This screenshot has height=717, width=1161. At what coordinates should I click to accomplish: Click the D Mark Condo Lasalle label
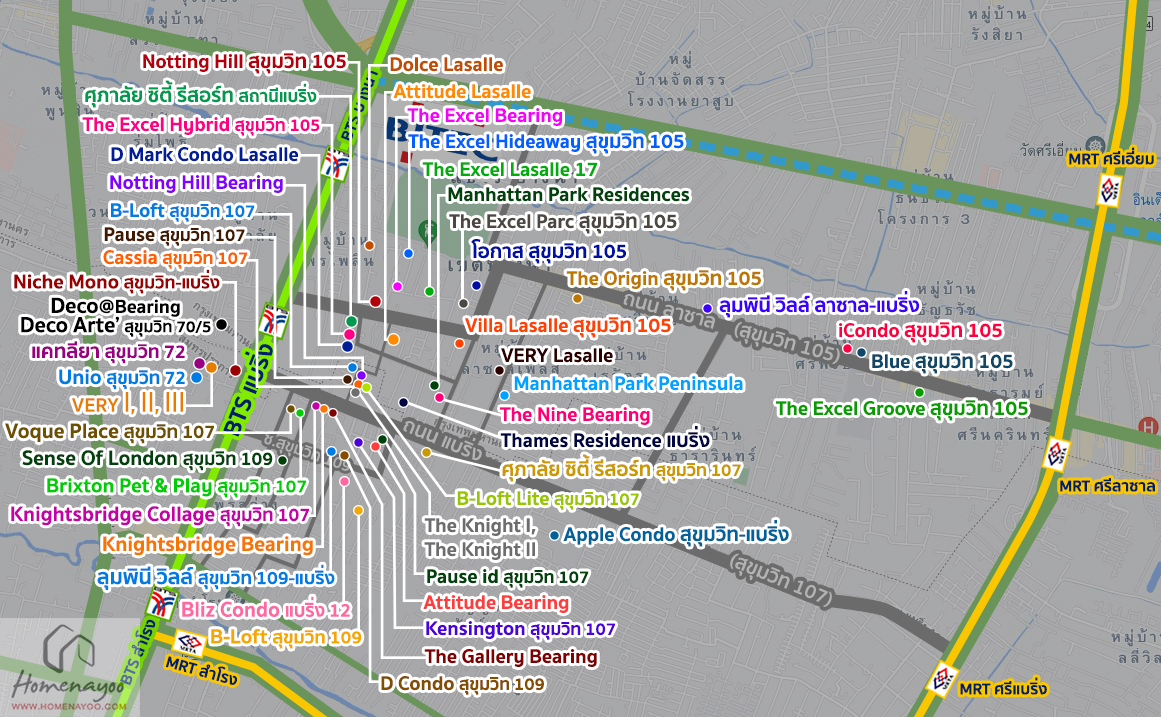(x=204, y=155)
